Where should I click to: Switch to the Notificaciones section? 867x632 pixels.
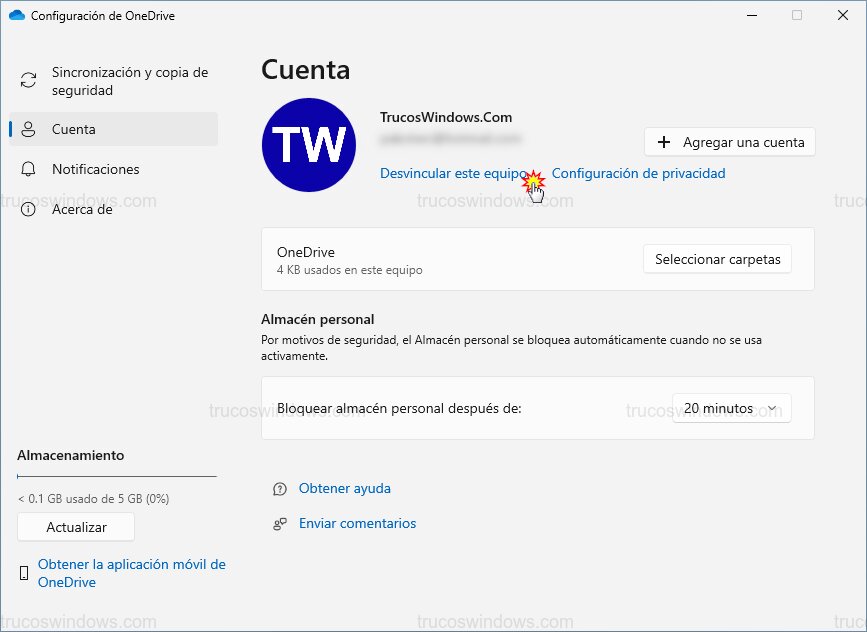click(96, 169)
